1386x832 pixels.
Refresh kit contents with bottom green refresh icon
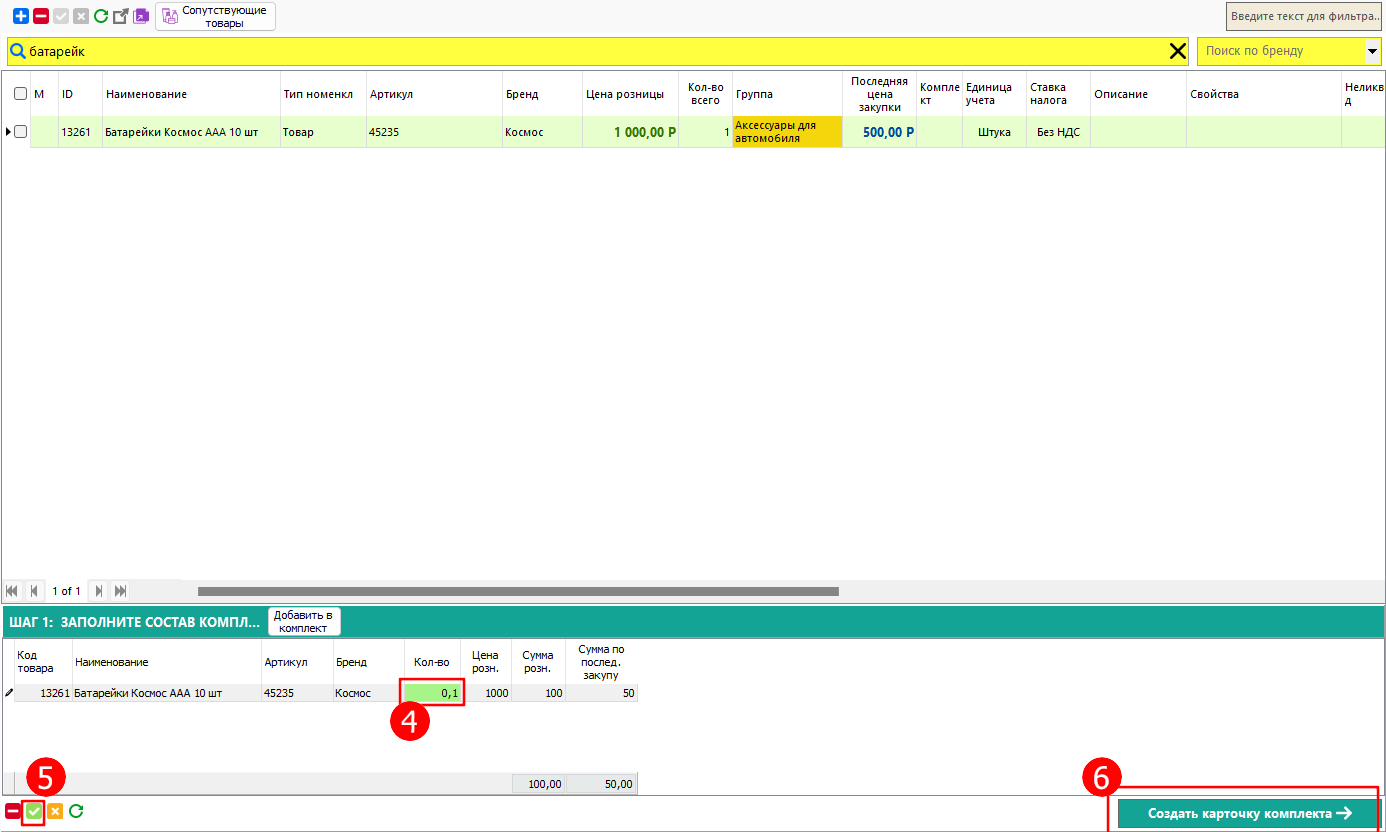click(x=76, y=812)
